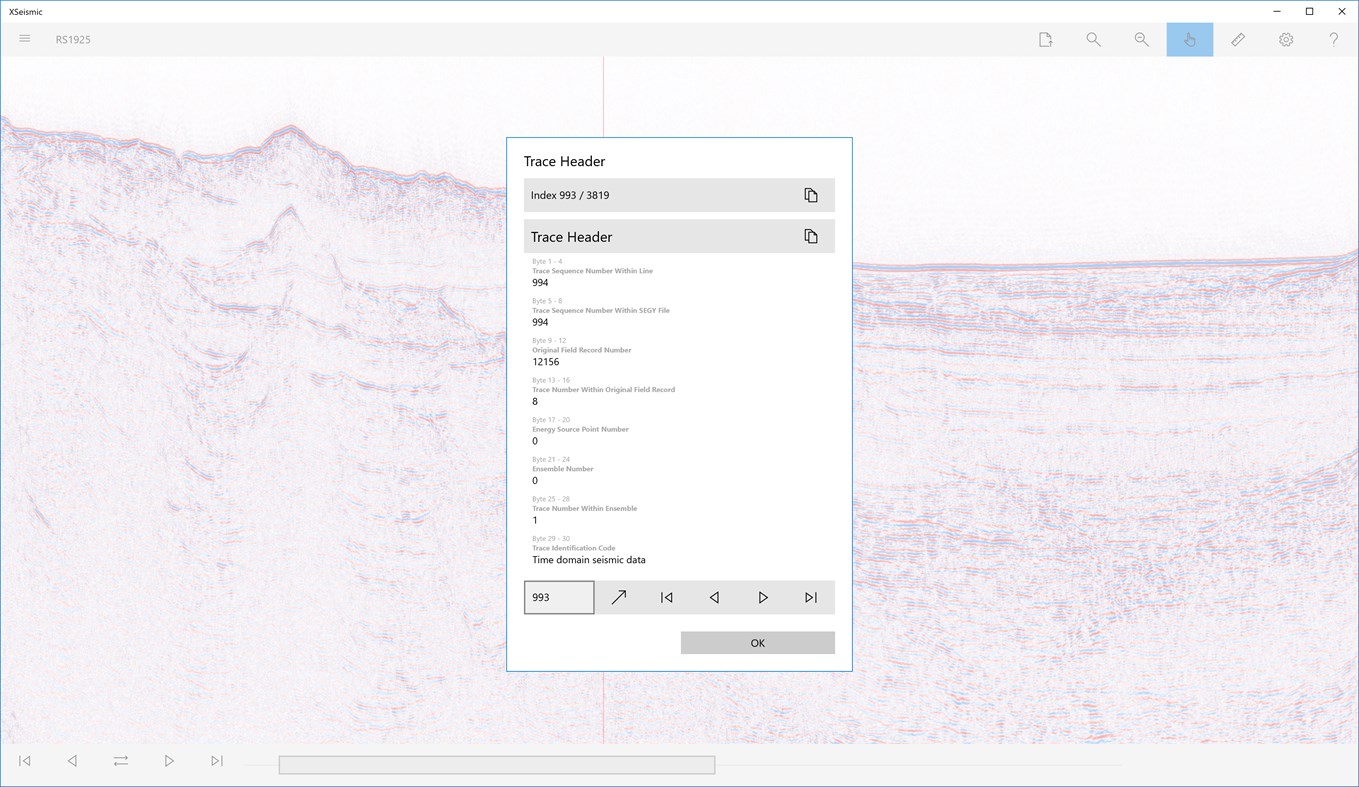Open the help panel

[x=1333, y=39]
